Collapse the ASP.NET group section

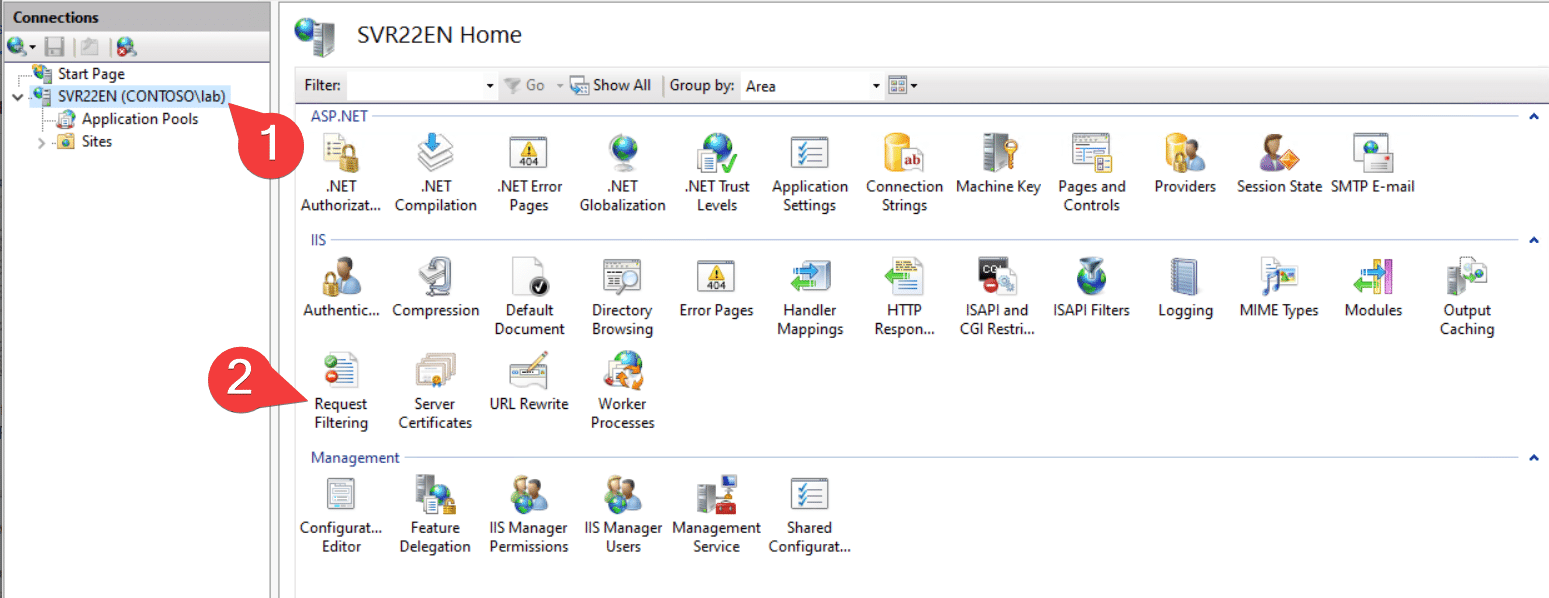click(x=1533, y=117)
